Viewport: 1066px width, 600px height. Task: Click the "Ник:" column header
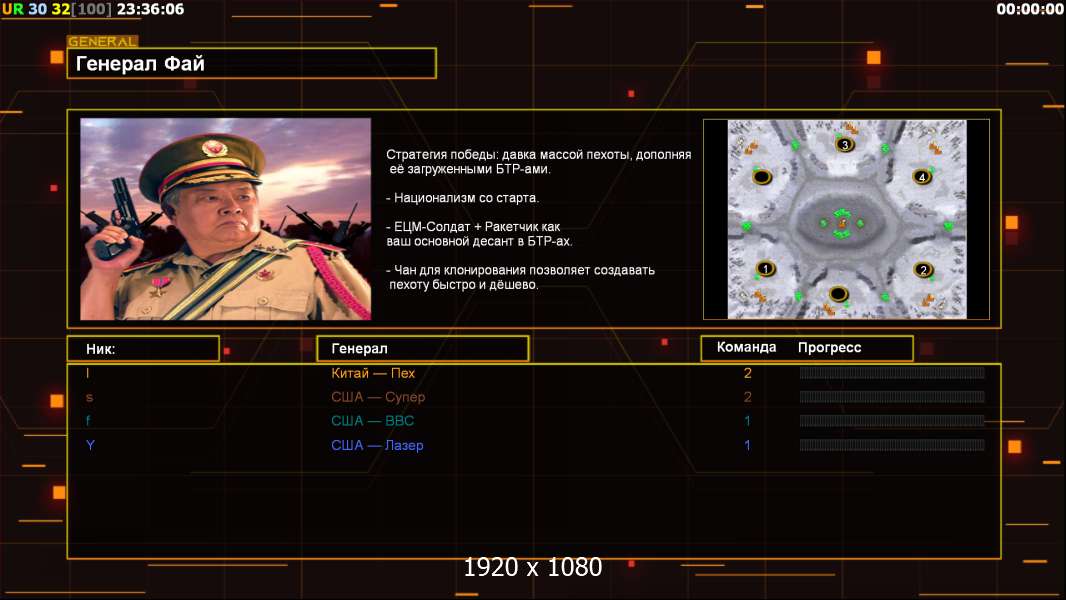coord(143,349)
